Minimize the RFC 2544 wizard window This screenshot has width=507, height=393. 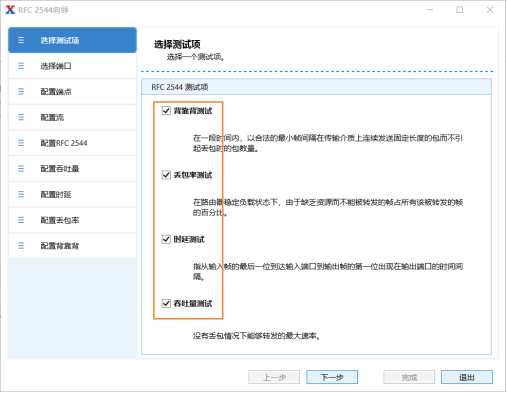click(430, 10)
